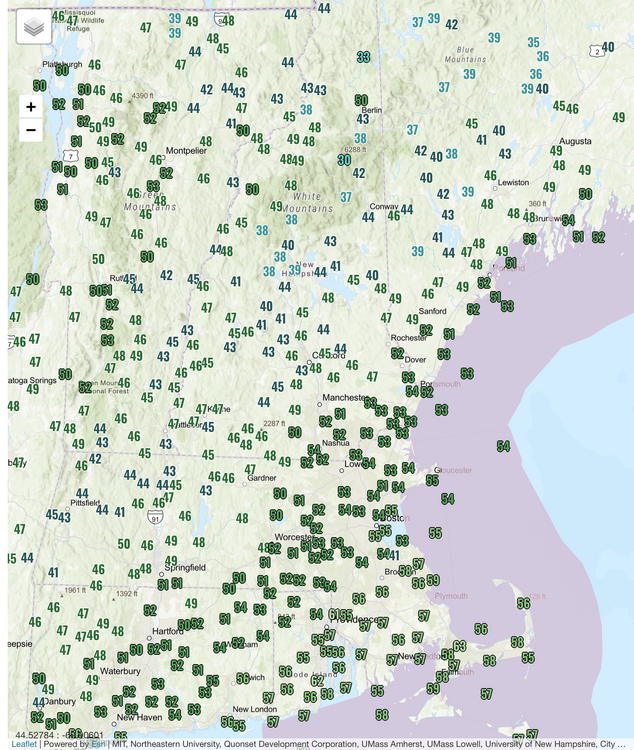Click the 54 marker beside Brunswick
Image resolution: width=634 pixels, height=750 pixels.
[x=568, y=220]
